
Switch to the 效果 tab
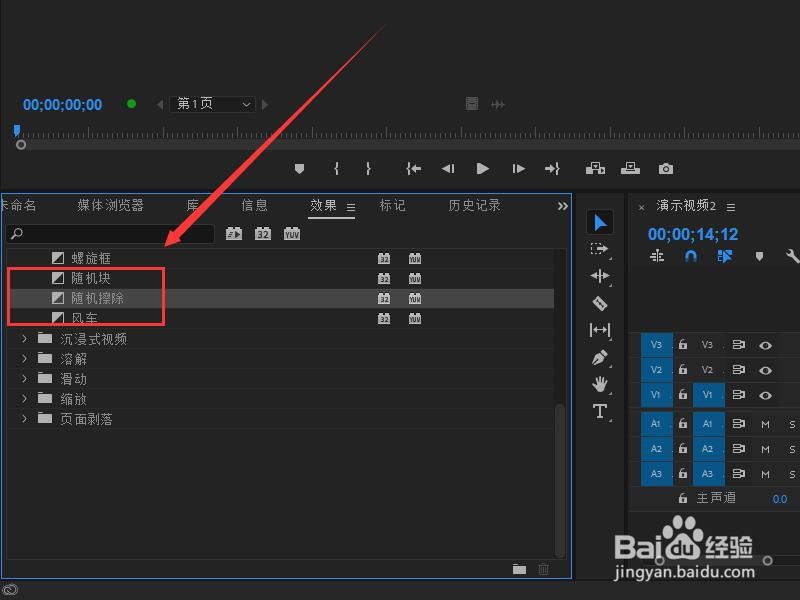tap(323, 206)
